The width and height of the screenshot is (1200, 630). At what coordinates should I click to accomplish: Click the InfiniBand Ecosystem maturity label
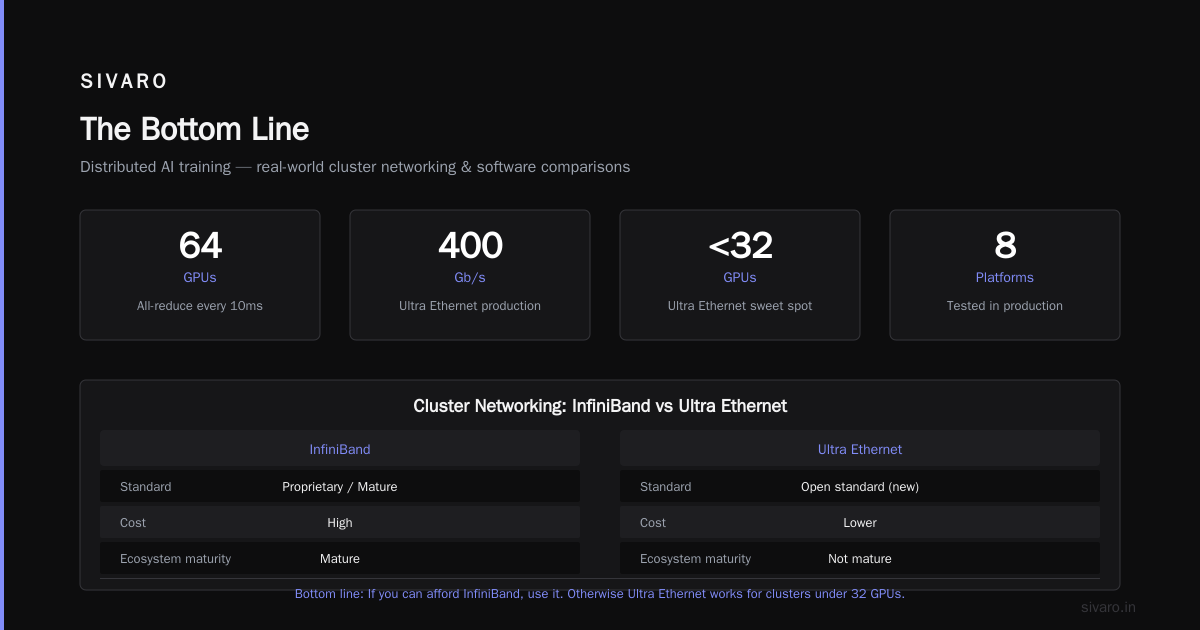click(x=175, y=559)
